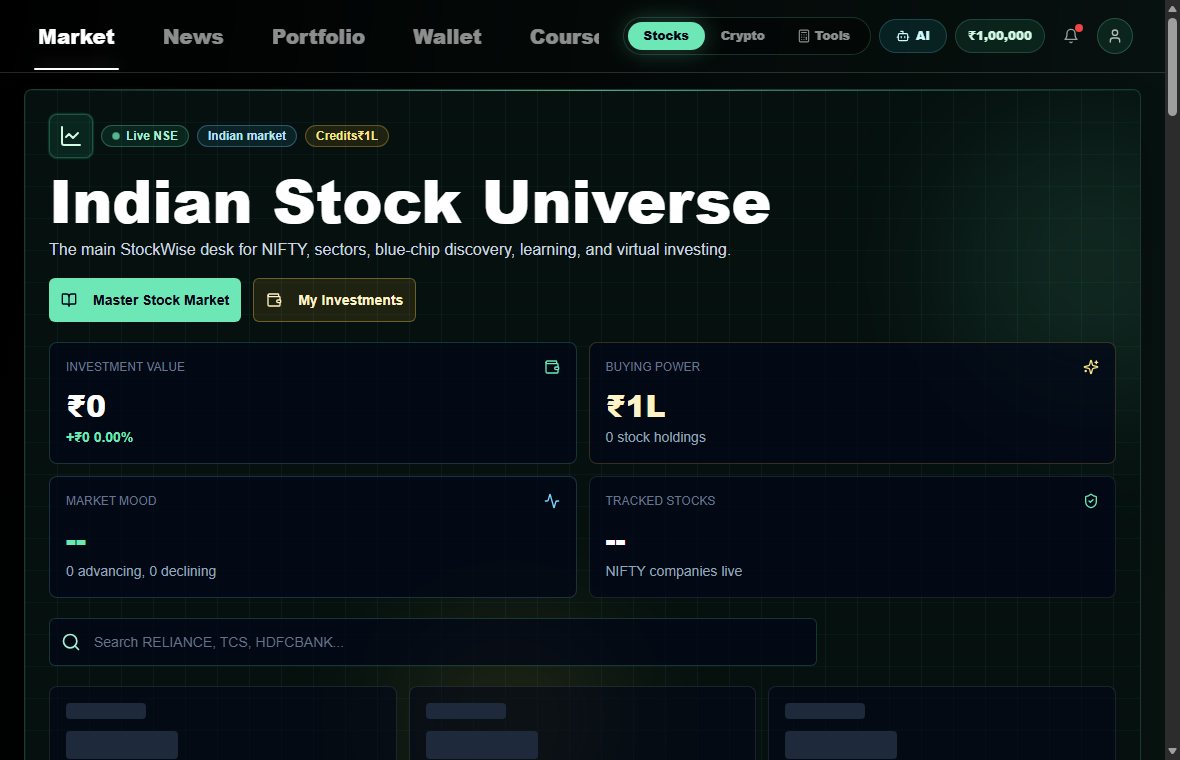Viewport: 1180px width, 760px height.
Task: Open the notifications bell icon
Action: [1071, 35]
